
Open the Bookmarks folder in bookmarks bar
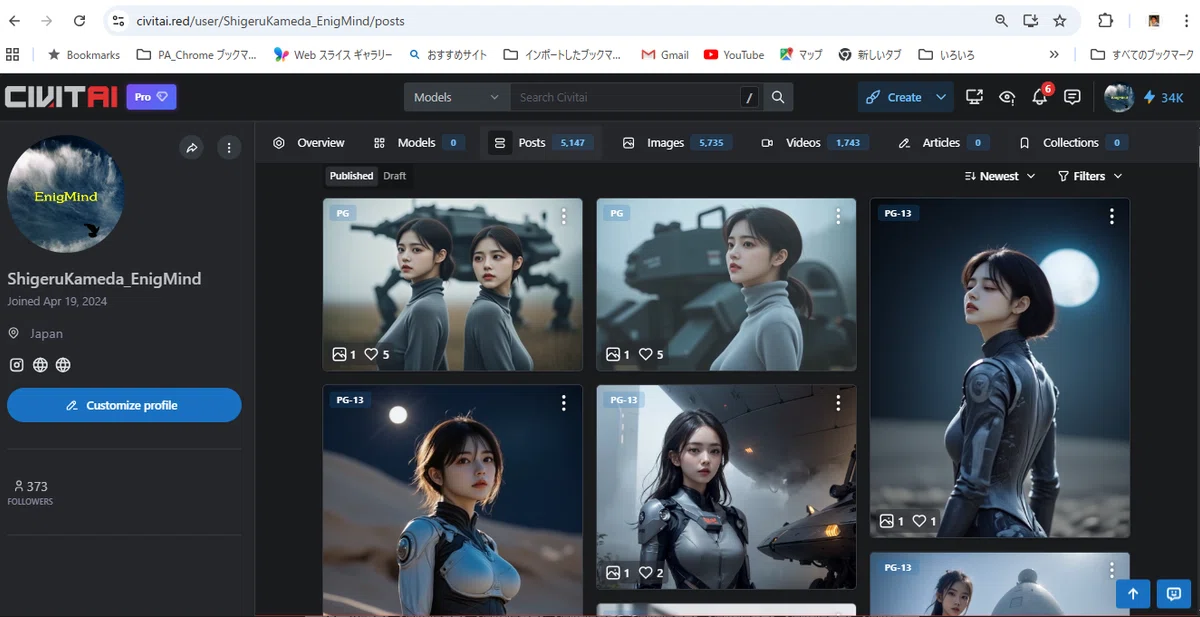point(84,55)
